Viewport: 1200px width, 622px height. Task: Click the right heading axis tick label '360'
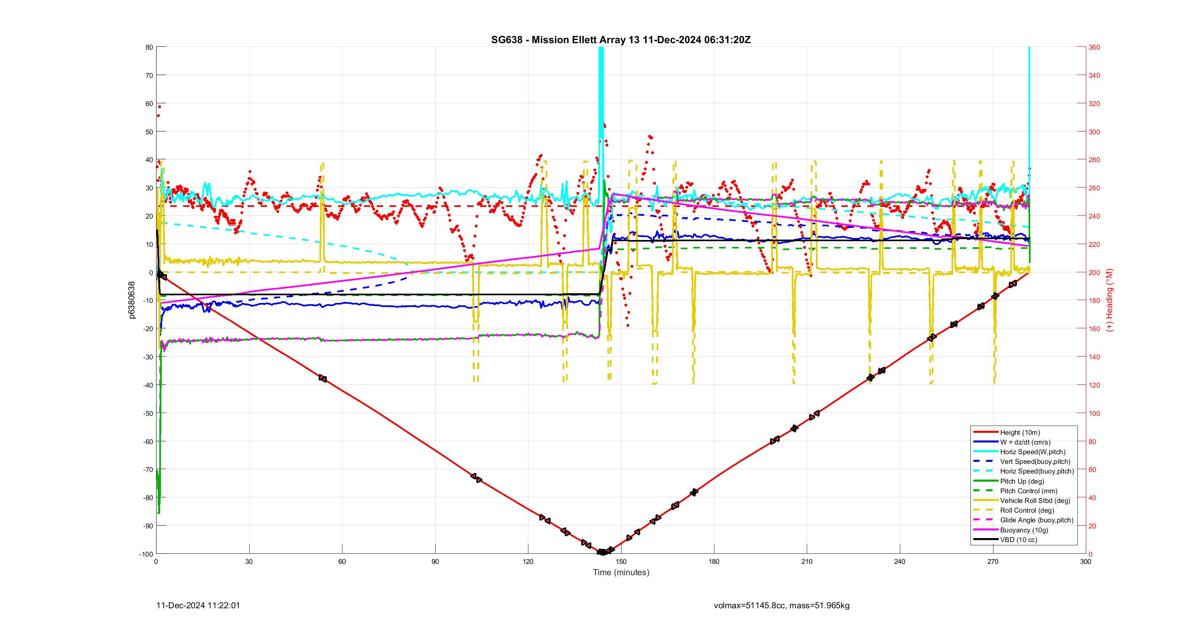point(1095,47)
